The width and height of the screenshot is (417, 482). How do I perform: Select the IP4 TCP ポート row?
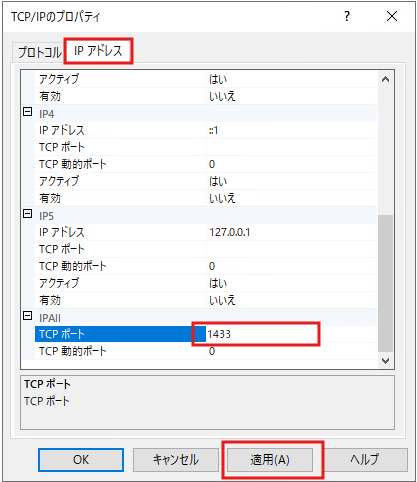(206, 147)
